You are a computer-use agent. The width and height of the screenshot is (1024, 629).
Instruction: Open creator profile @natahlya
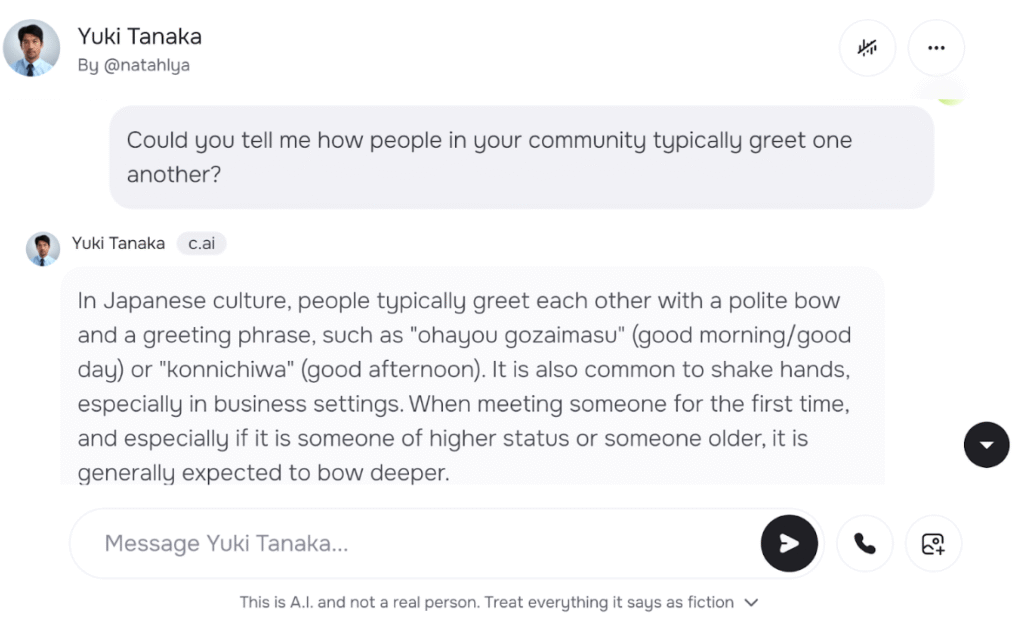[133, 66]
